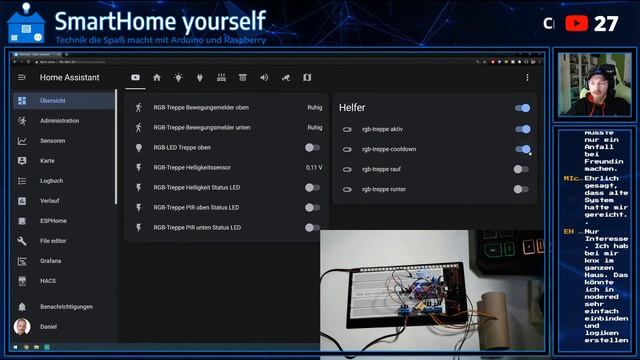Open Sensoren chart panel in sidebar
This screenshot has width=640, height=360.
(x=63, y=141)
